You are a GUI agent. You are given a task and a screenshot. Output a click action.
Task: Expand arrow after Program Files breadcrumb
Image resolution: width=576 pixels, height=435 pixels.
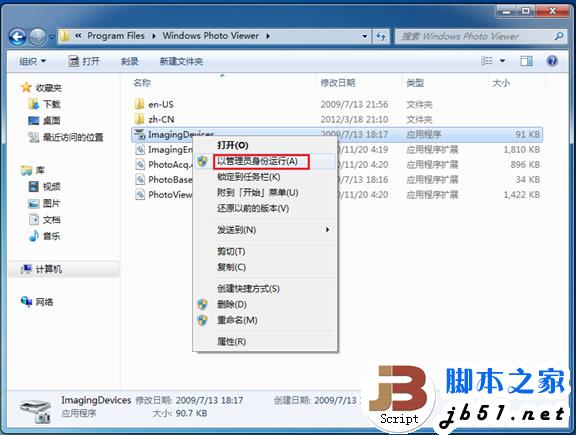click(x=154, y=36)
